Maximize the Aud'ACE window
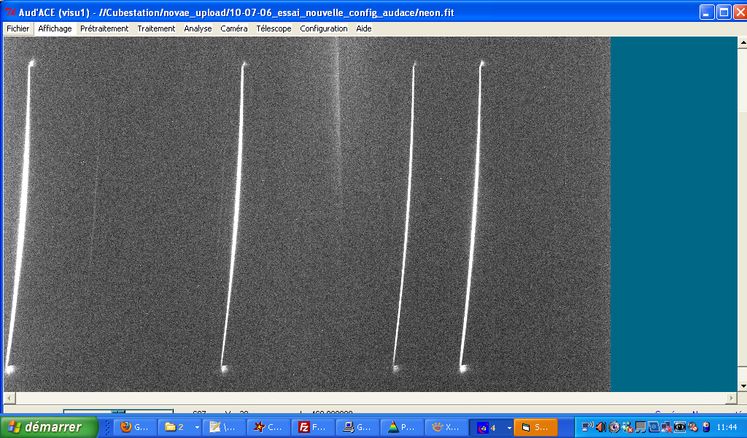This screenshot has height=438, width=747. [x=724, y=12]
